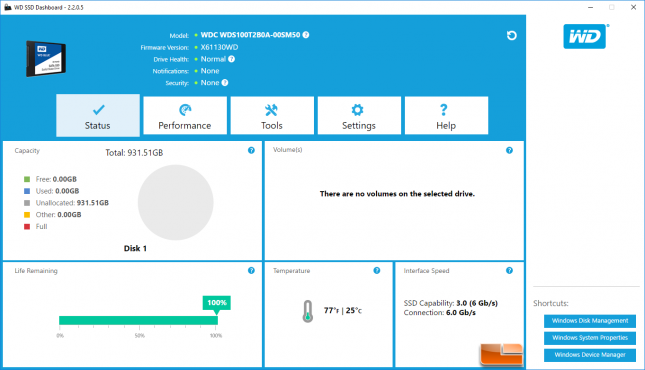The height and width of the screenshot is (370, 645).
Task: Click the yellow Other color swatch
Action: click(27, 214)
